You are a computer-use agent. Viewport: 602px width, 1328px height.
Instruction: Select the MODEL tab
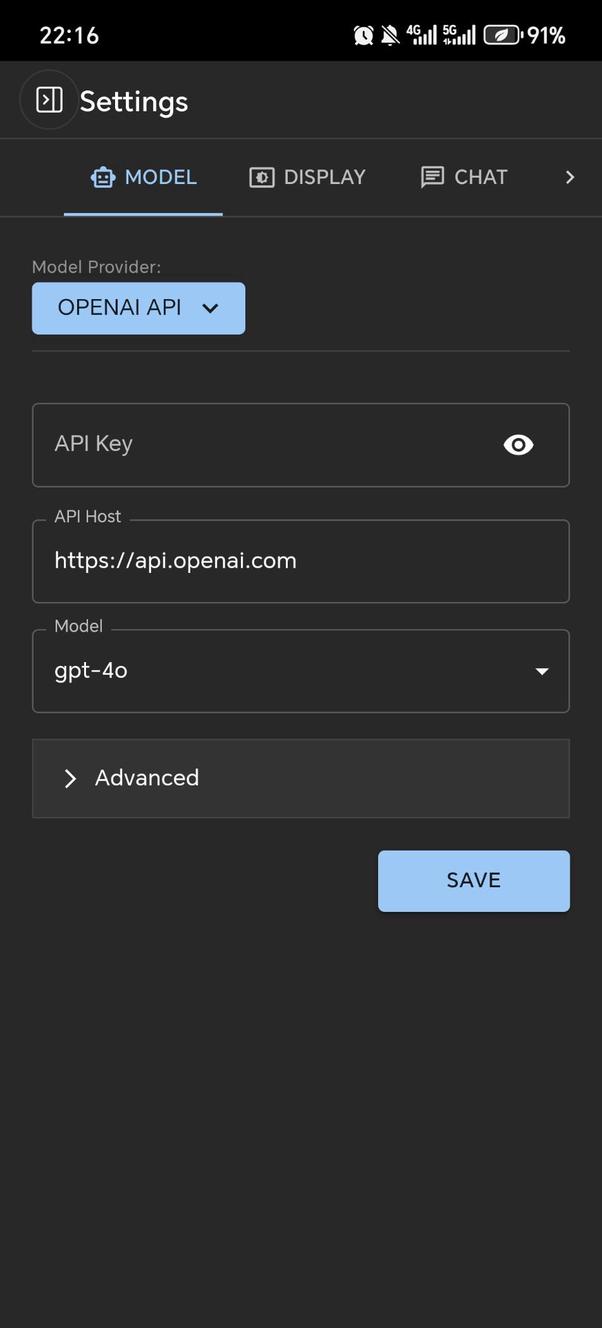(143, 176)
